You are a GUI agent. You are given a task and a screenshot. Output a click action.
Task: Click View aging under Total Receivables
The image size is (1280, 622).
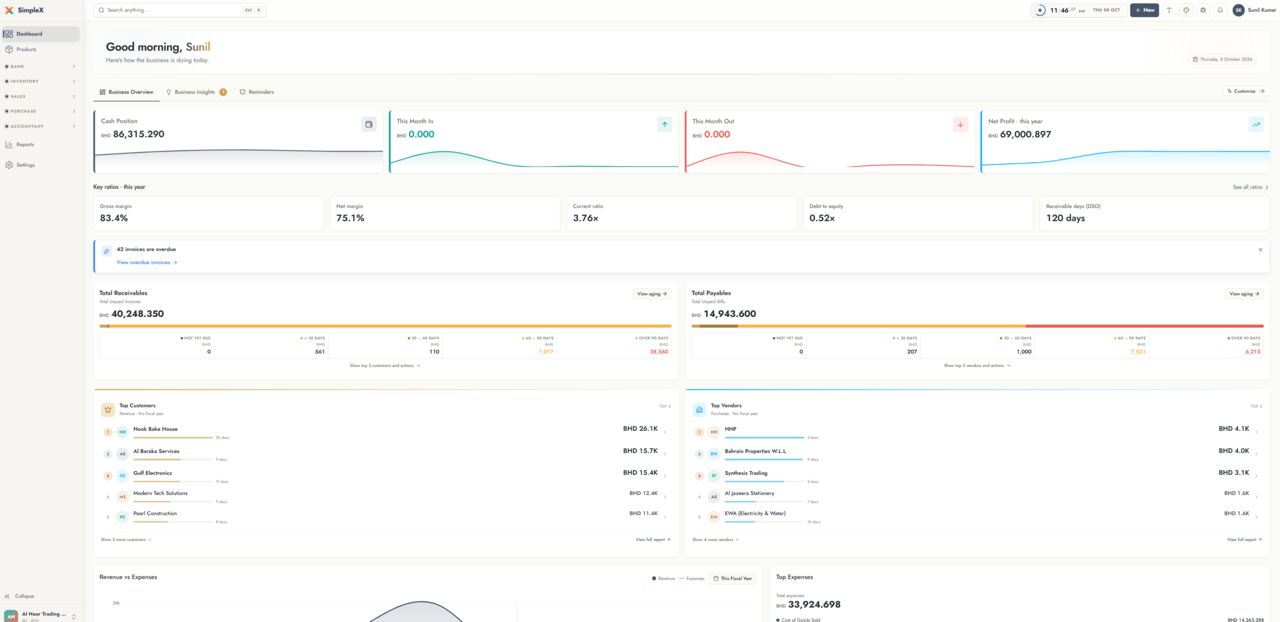(652, 294)
